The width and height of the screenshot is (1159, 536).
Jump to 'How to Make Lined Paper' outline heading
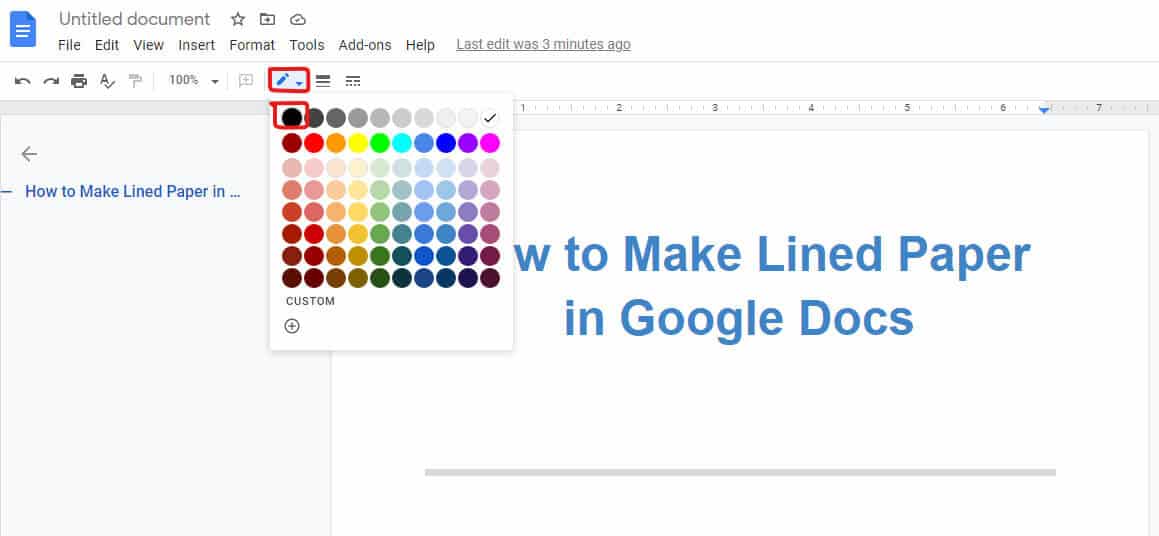click(133, 191)
